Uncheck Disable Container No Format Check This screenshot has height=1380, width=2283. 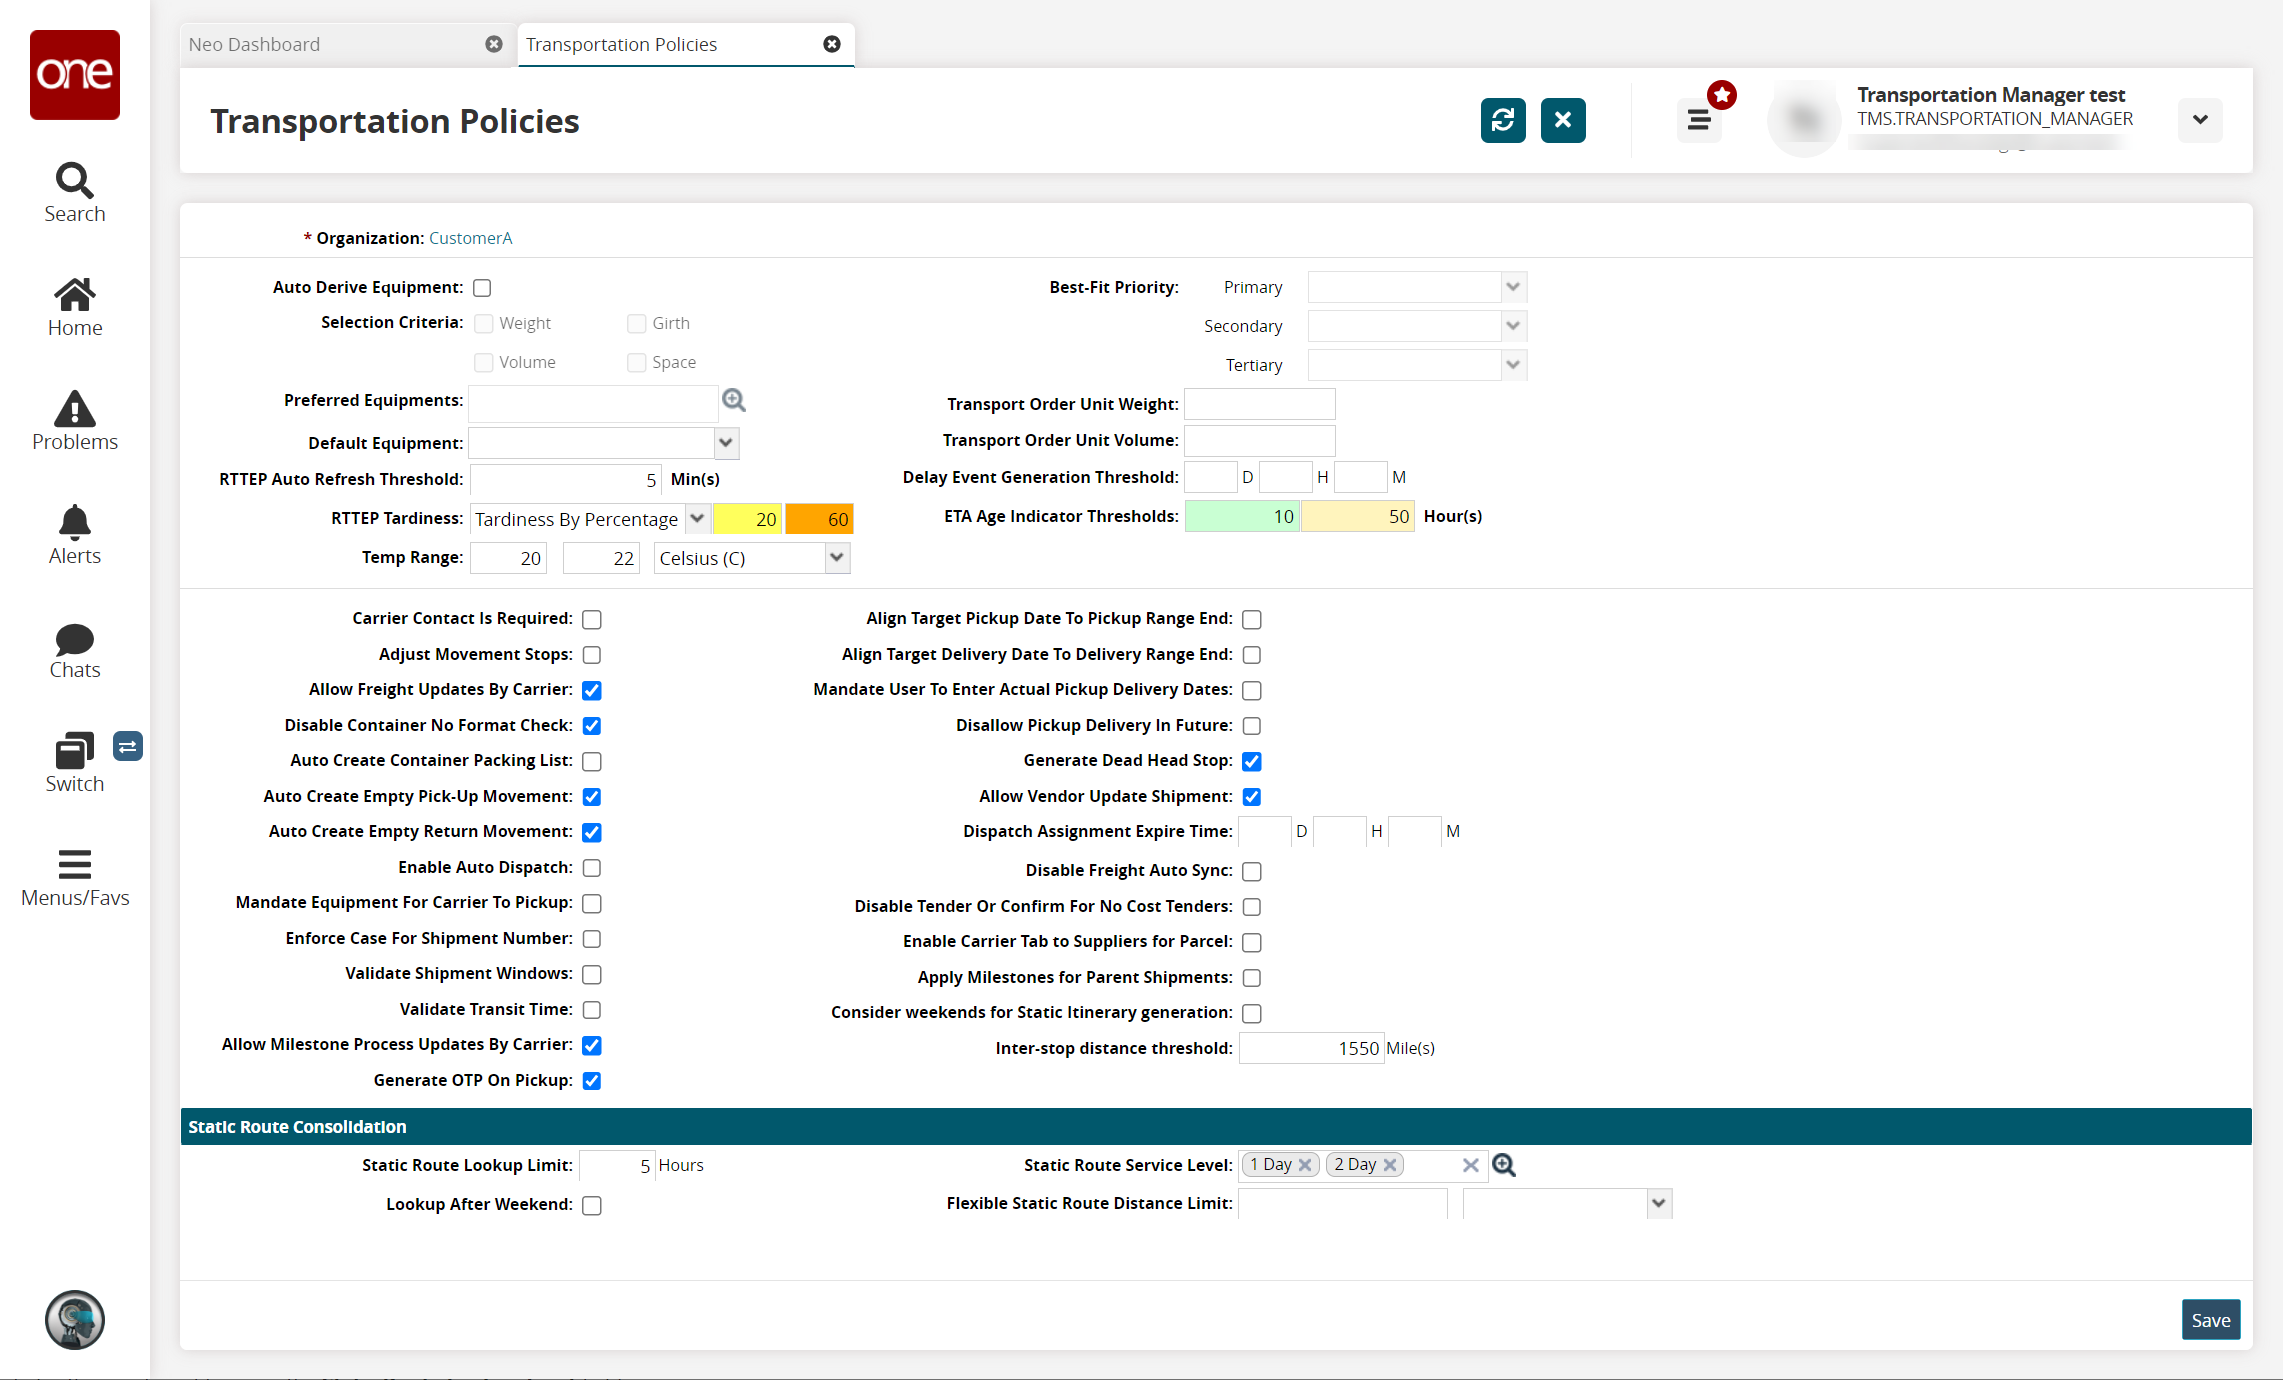592,726
